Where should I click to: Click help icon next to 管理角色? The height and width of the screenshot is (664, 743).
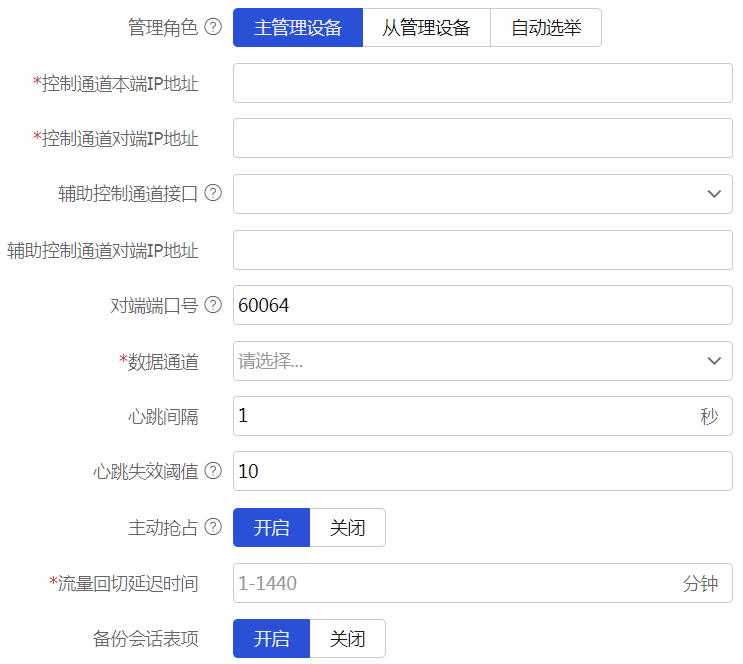(213, 28)
